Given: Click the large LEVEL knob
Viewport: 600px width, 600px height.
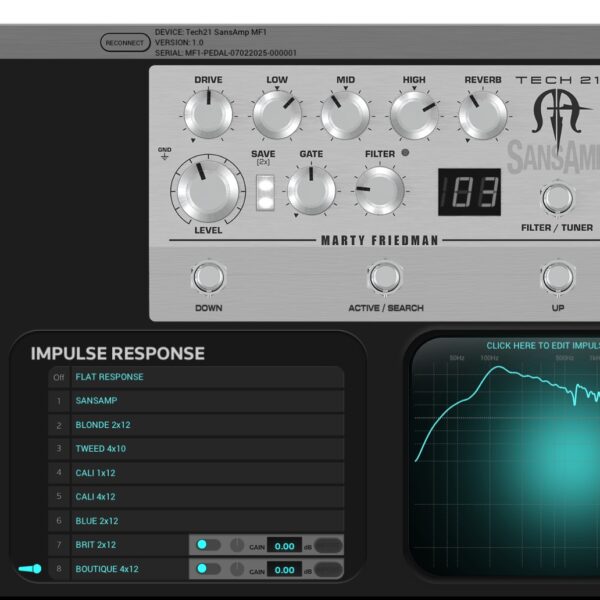Looking at the screenshot, I should (x=208, y=190).
